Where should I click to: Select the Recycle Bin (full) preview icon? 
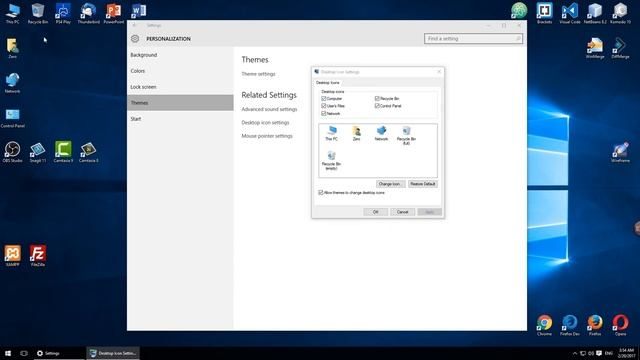click(x=406, y=136)
